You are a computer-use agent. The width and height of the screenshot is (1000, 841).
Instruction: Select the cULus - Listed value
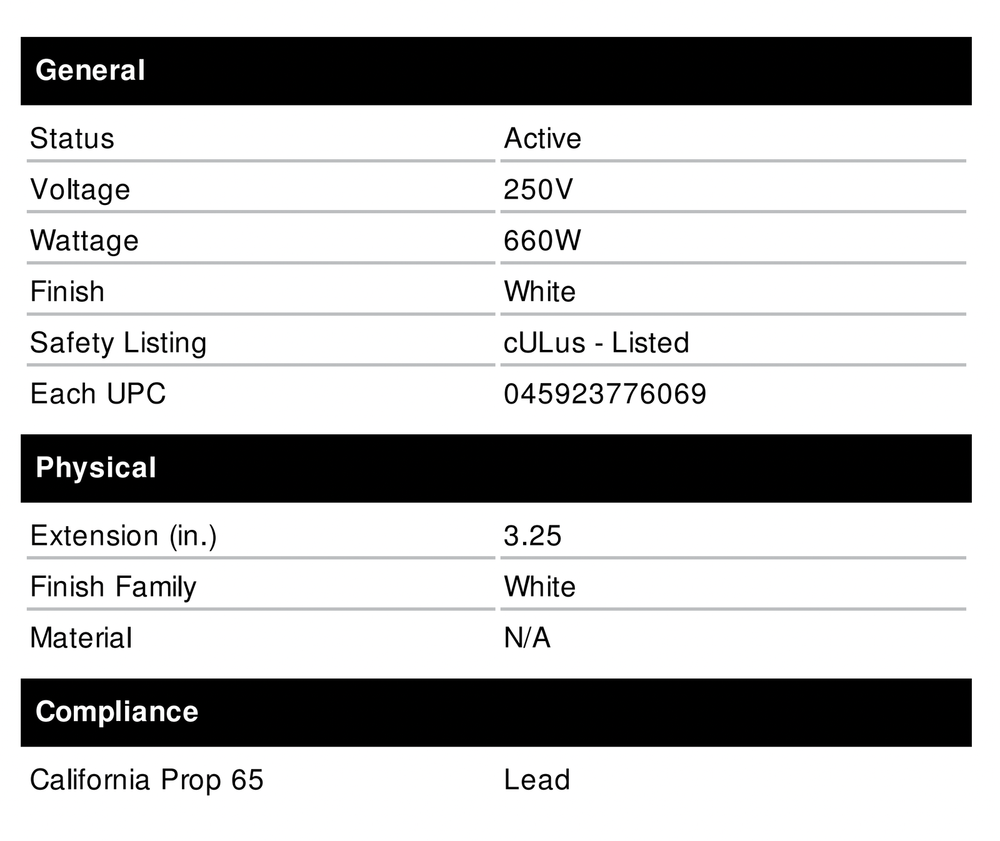click(x=596, y=343)
